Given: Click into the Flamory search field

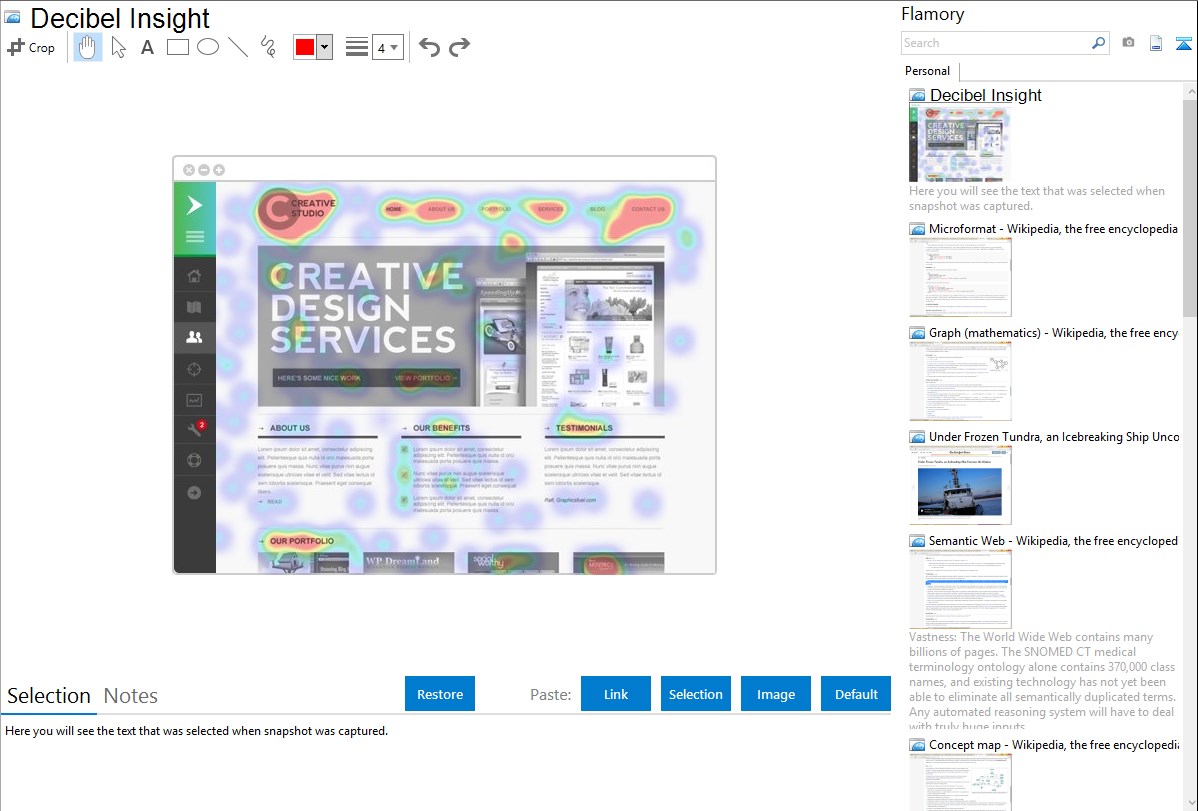Looking at the screenshot, I should tap(995, 43).
